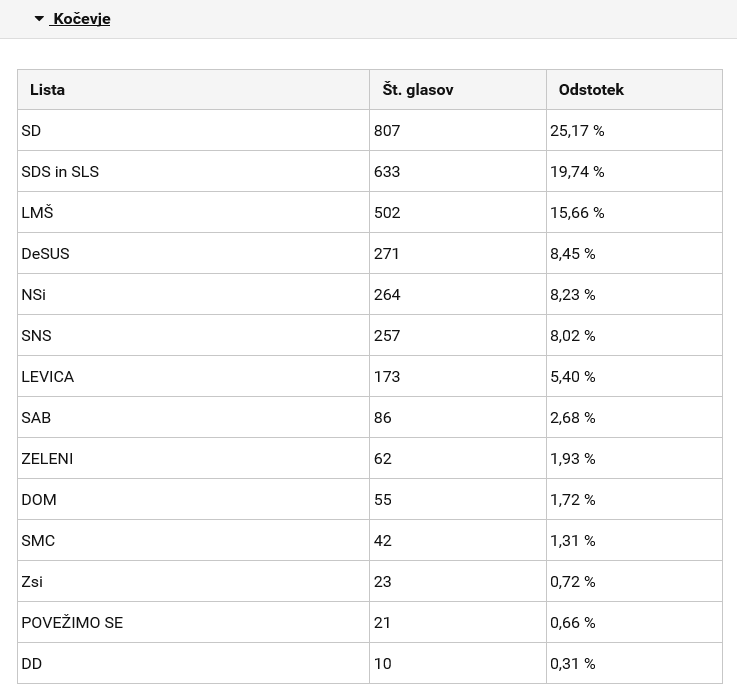Screen dimensions: 737x692
Task: Click the ZELENI list entry
Action: click(193, 458)
